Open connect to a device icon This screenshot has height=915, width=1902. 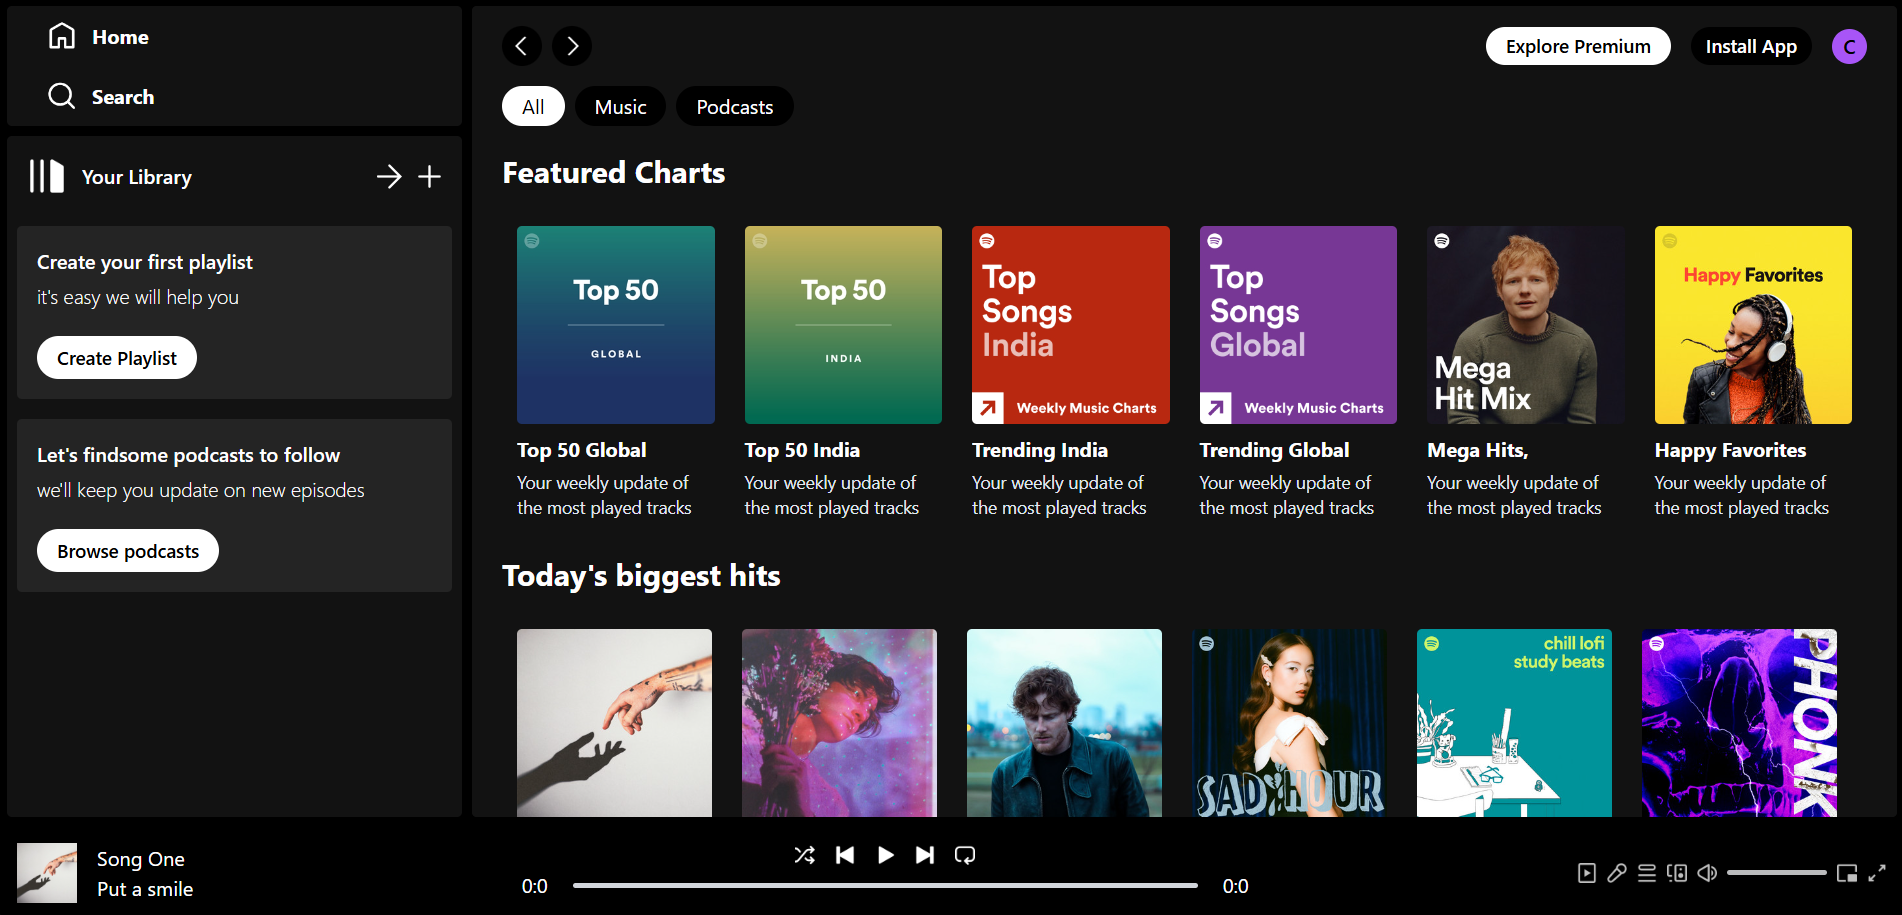click(1677, 873)
